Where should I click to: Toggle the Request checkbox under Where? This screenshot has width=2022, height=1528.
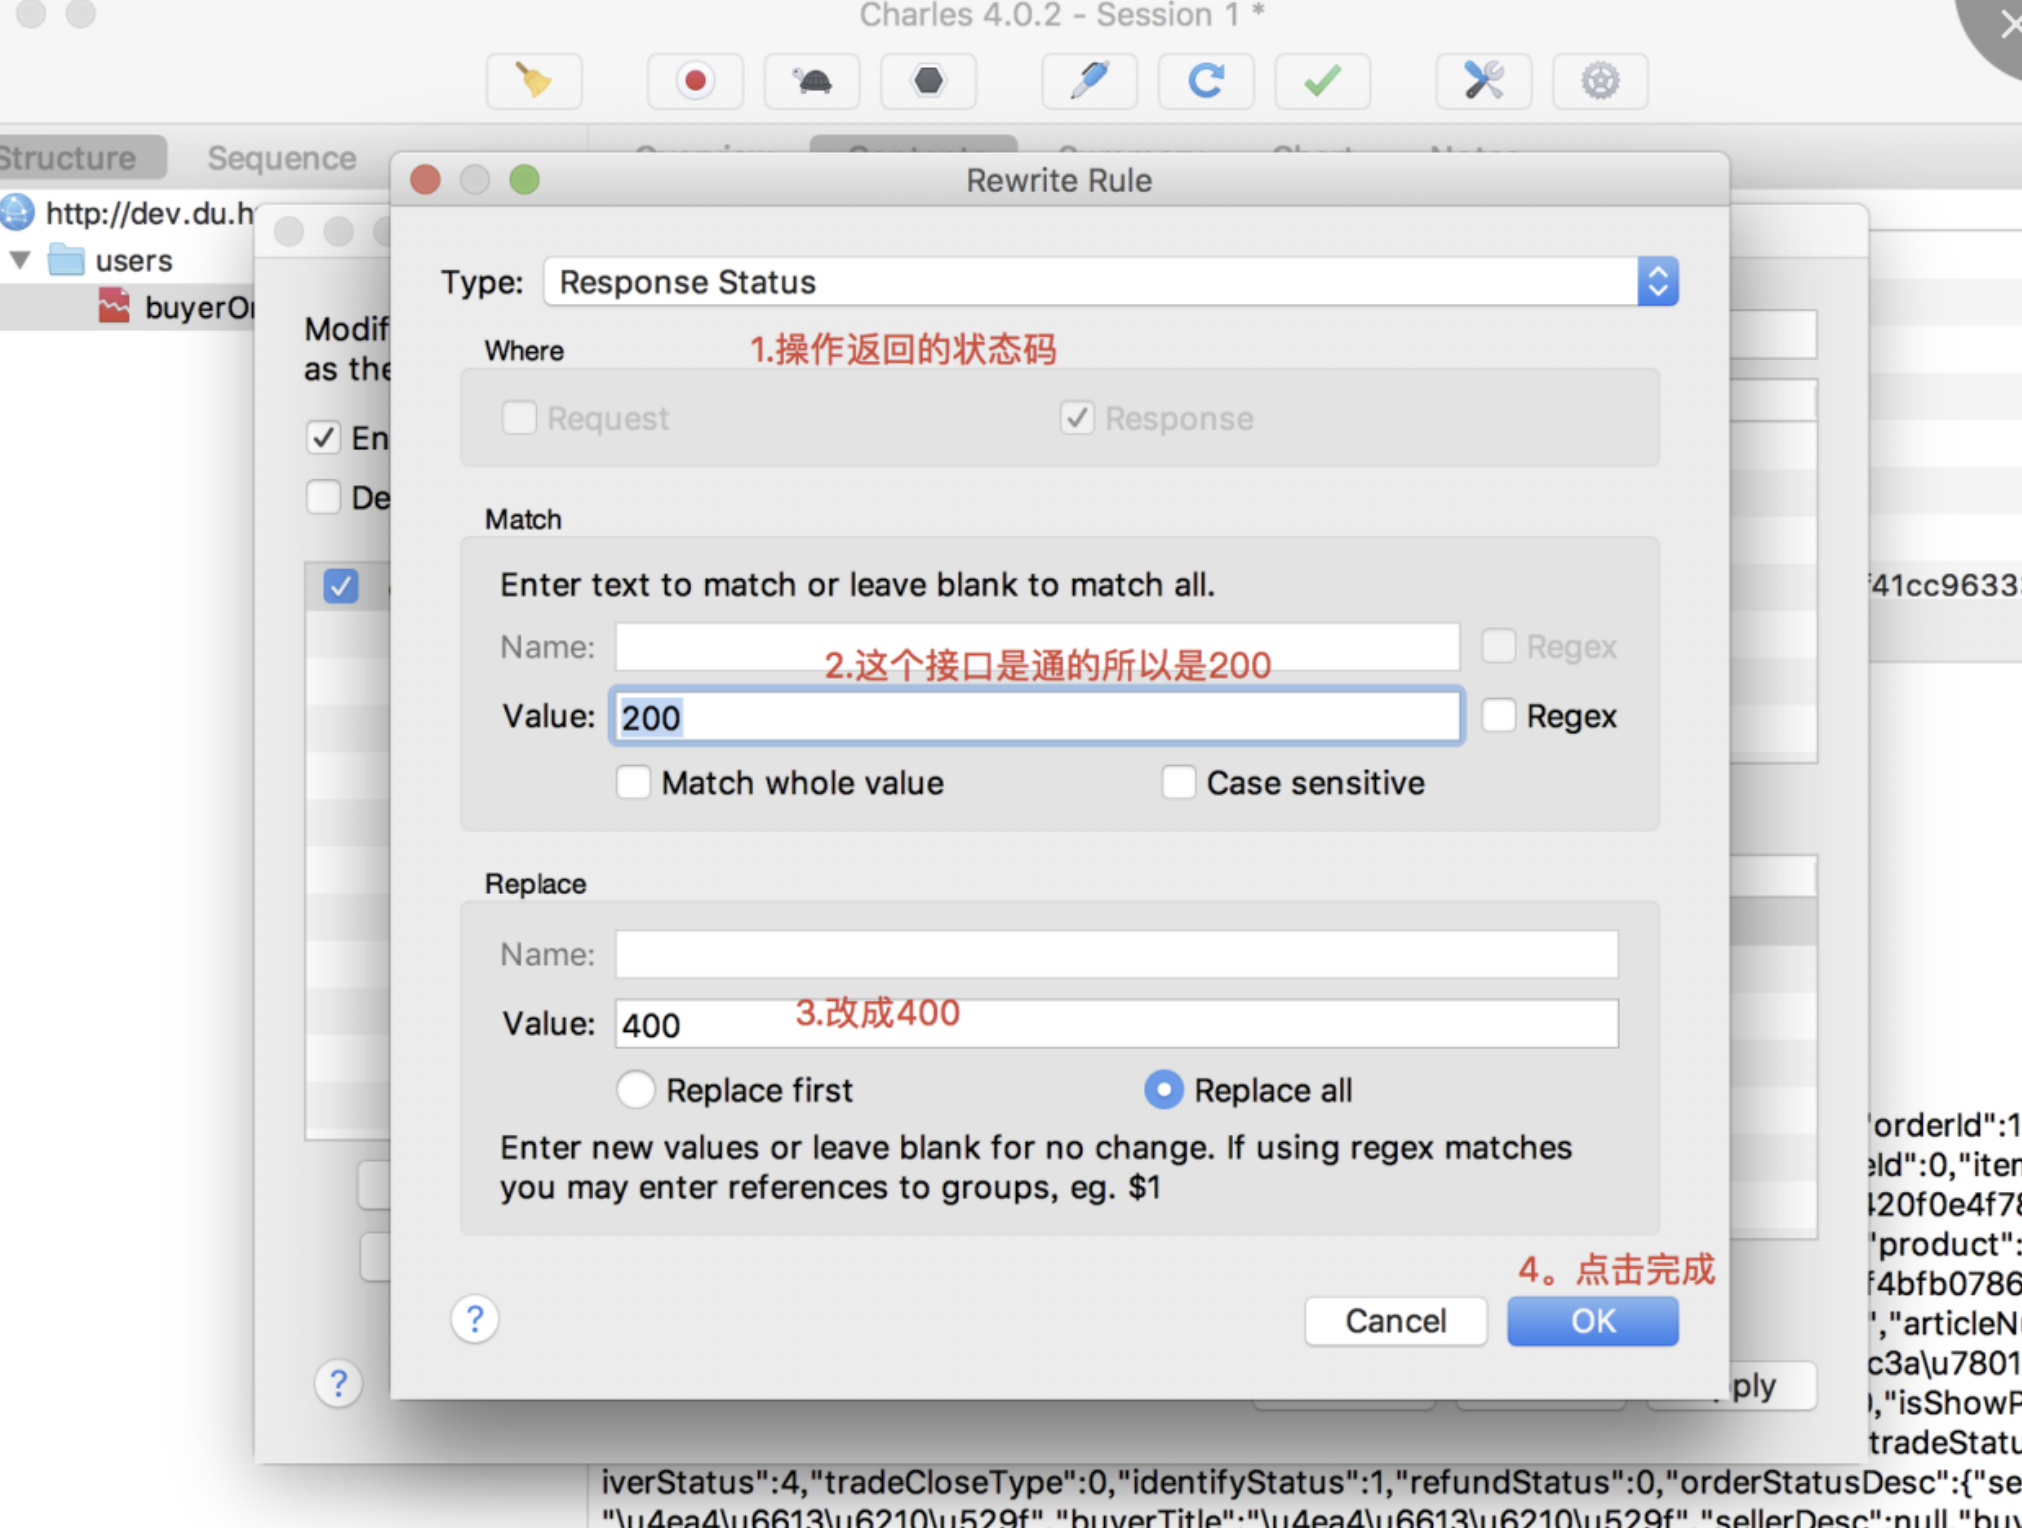pyautogui.click(x=519, y=418)
